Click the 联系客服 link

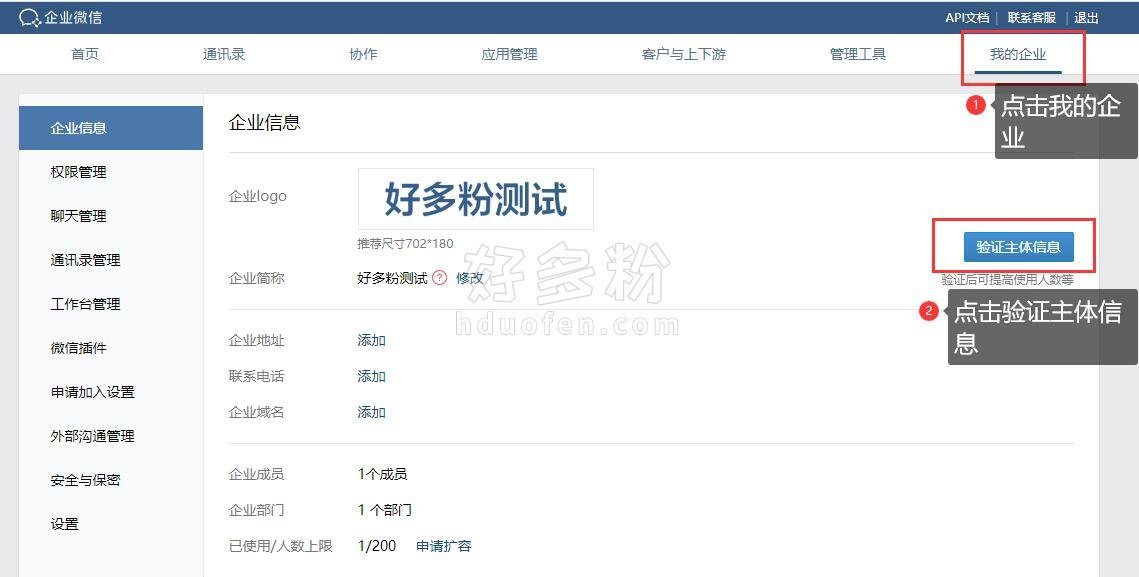point(1031,17)
